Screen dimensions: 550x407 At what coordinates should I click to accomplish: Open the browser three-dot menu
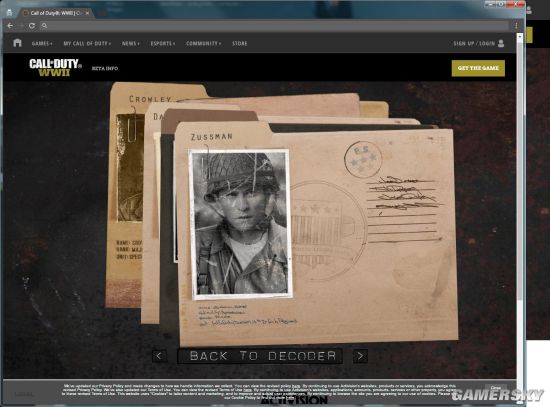click(516, 26)
